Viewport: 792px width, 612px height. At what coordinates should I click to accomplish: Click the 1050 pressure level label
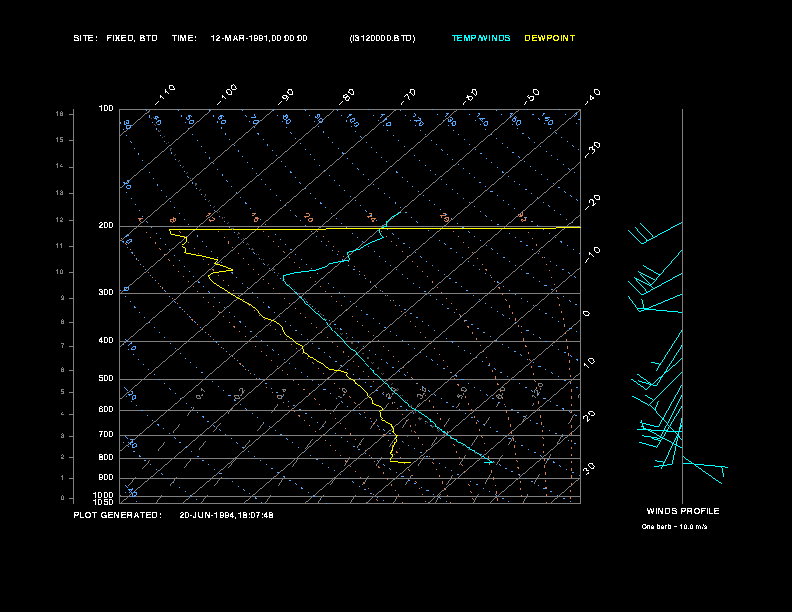point(104,502)
